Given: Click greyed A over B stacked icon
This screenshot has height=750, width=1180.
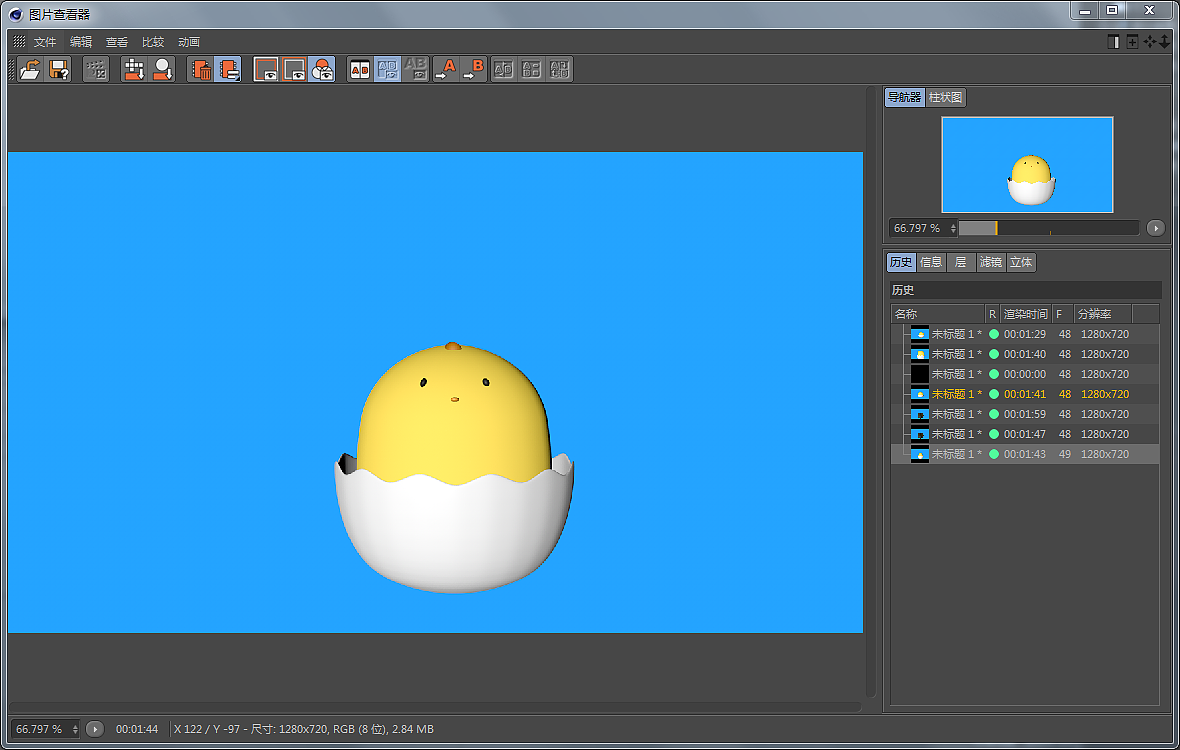Looking at the screenshot, I should (531, 69).
